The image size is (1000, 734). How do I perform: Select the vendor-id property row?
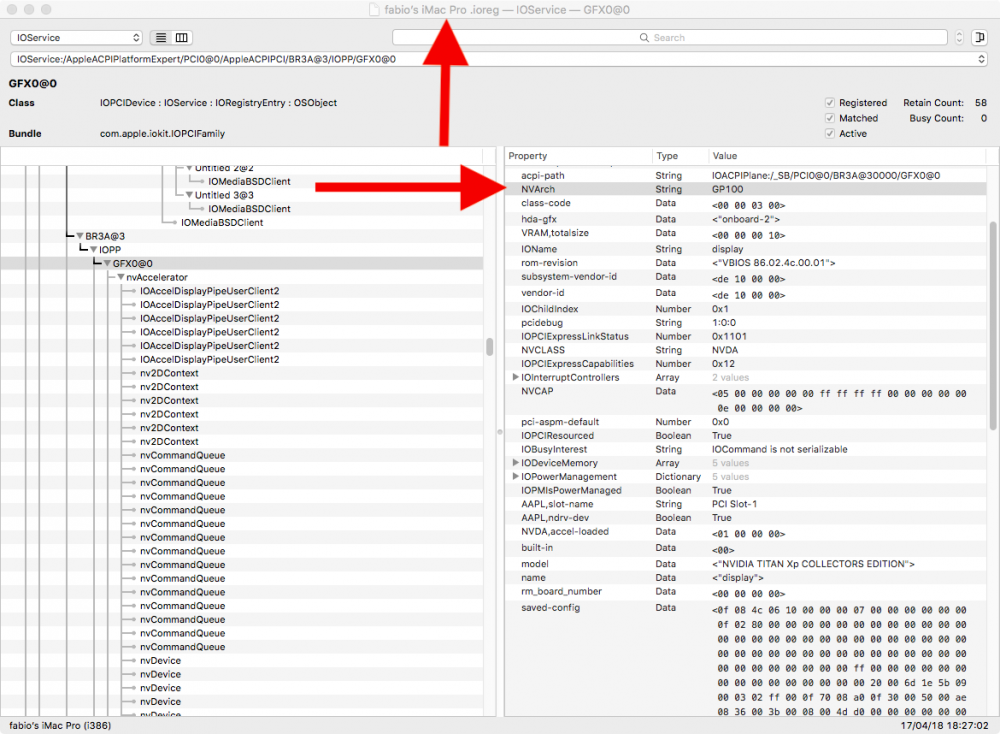point(746,294)
